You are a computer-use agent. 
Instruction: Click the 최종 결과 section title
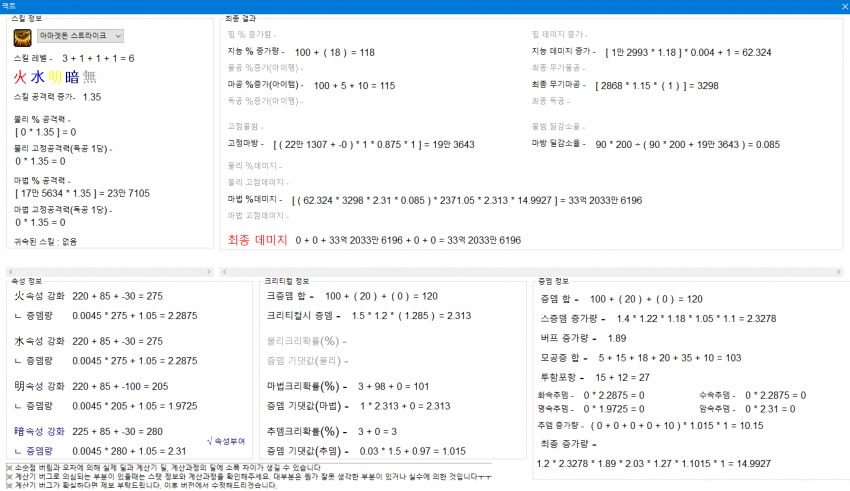[x=240, y=19]
